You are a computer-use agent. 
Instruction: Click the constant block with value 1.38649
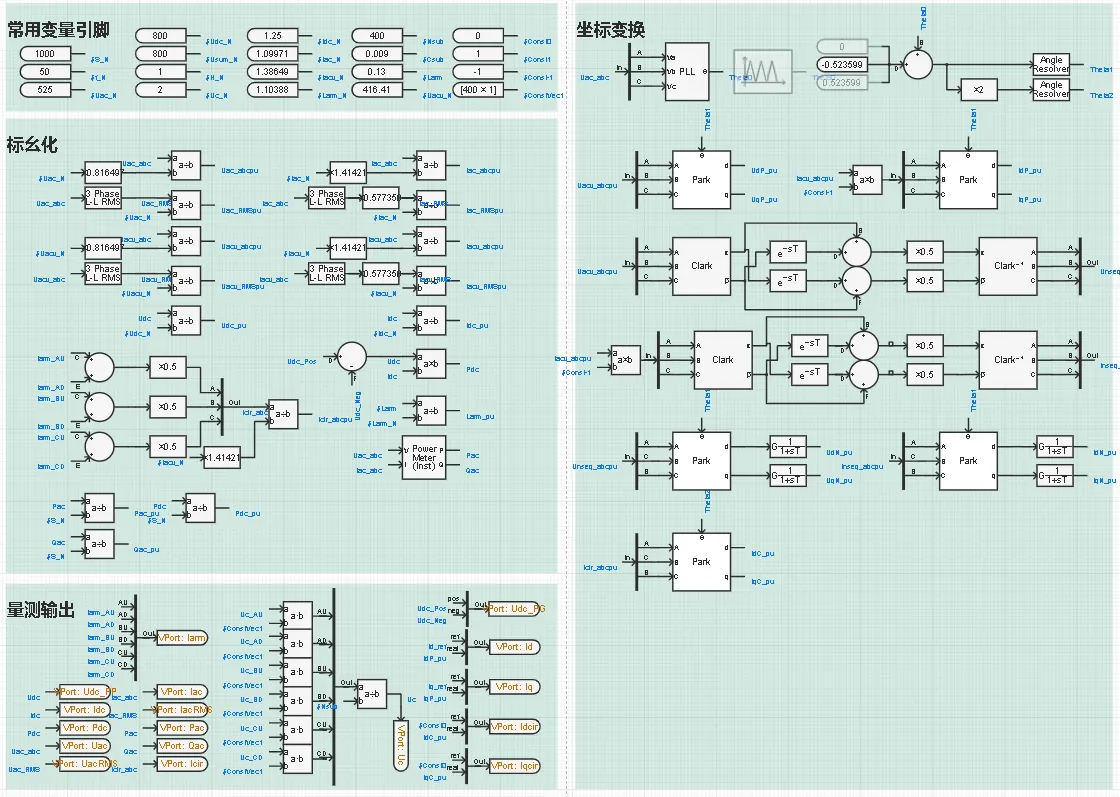[x=272, y=72]
